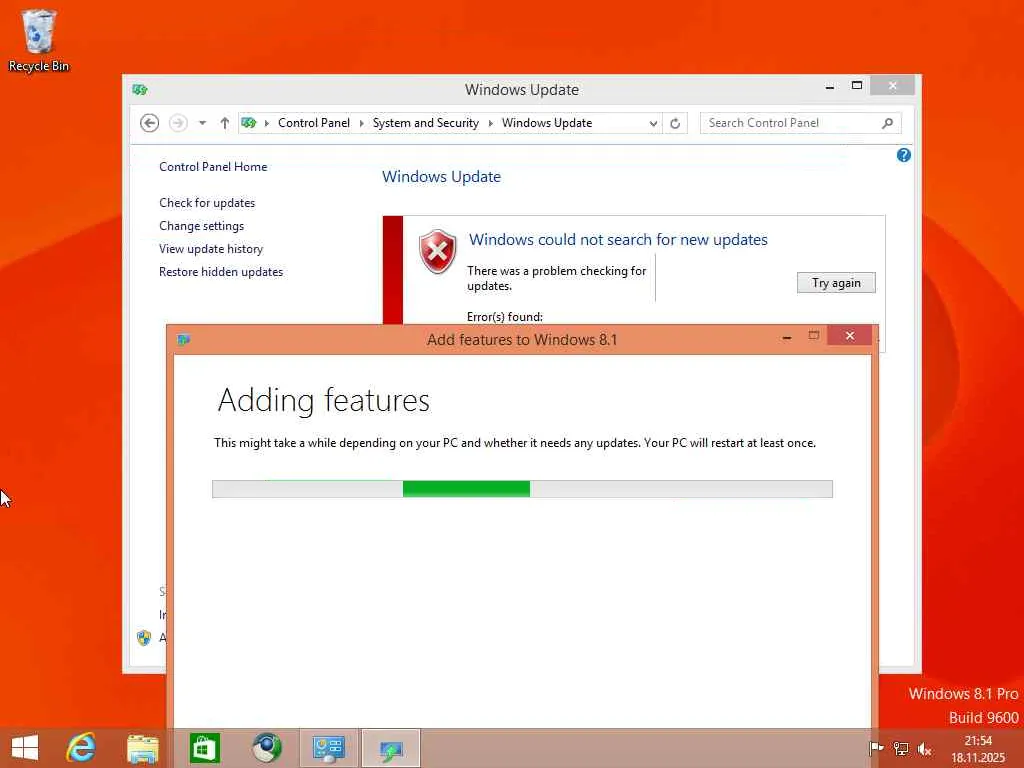Click the muted volume tray icon

click(924, 749)
